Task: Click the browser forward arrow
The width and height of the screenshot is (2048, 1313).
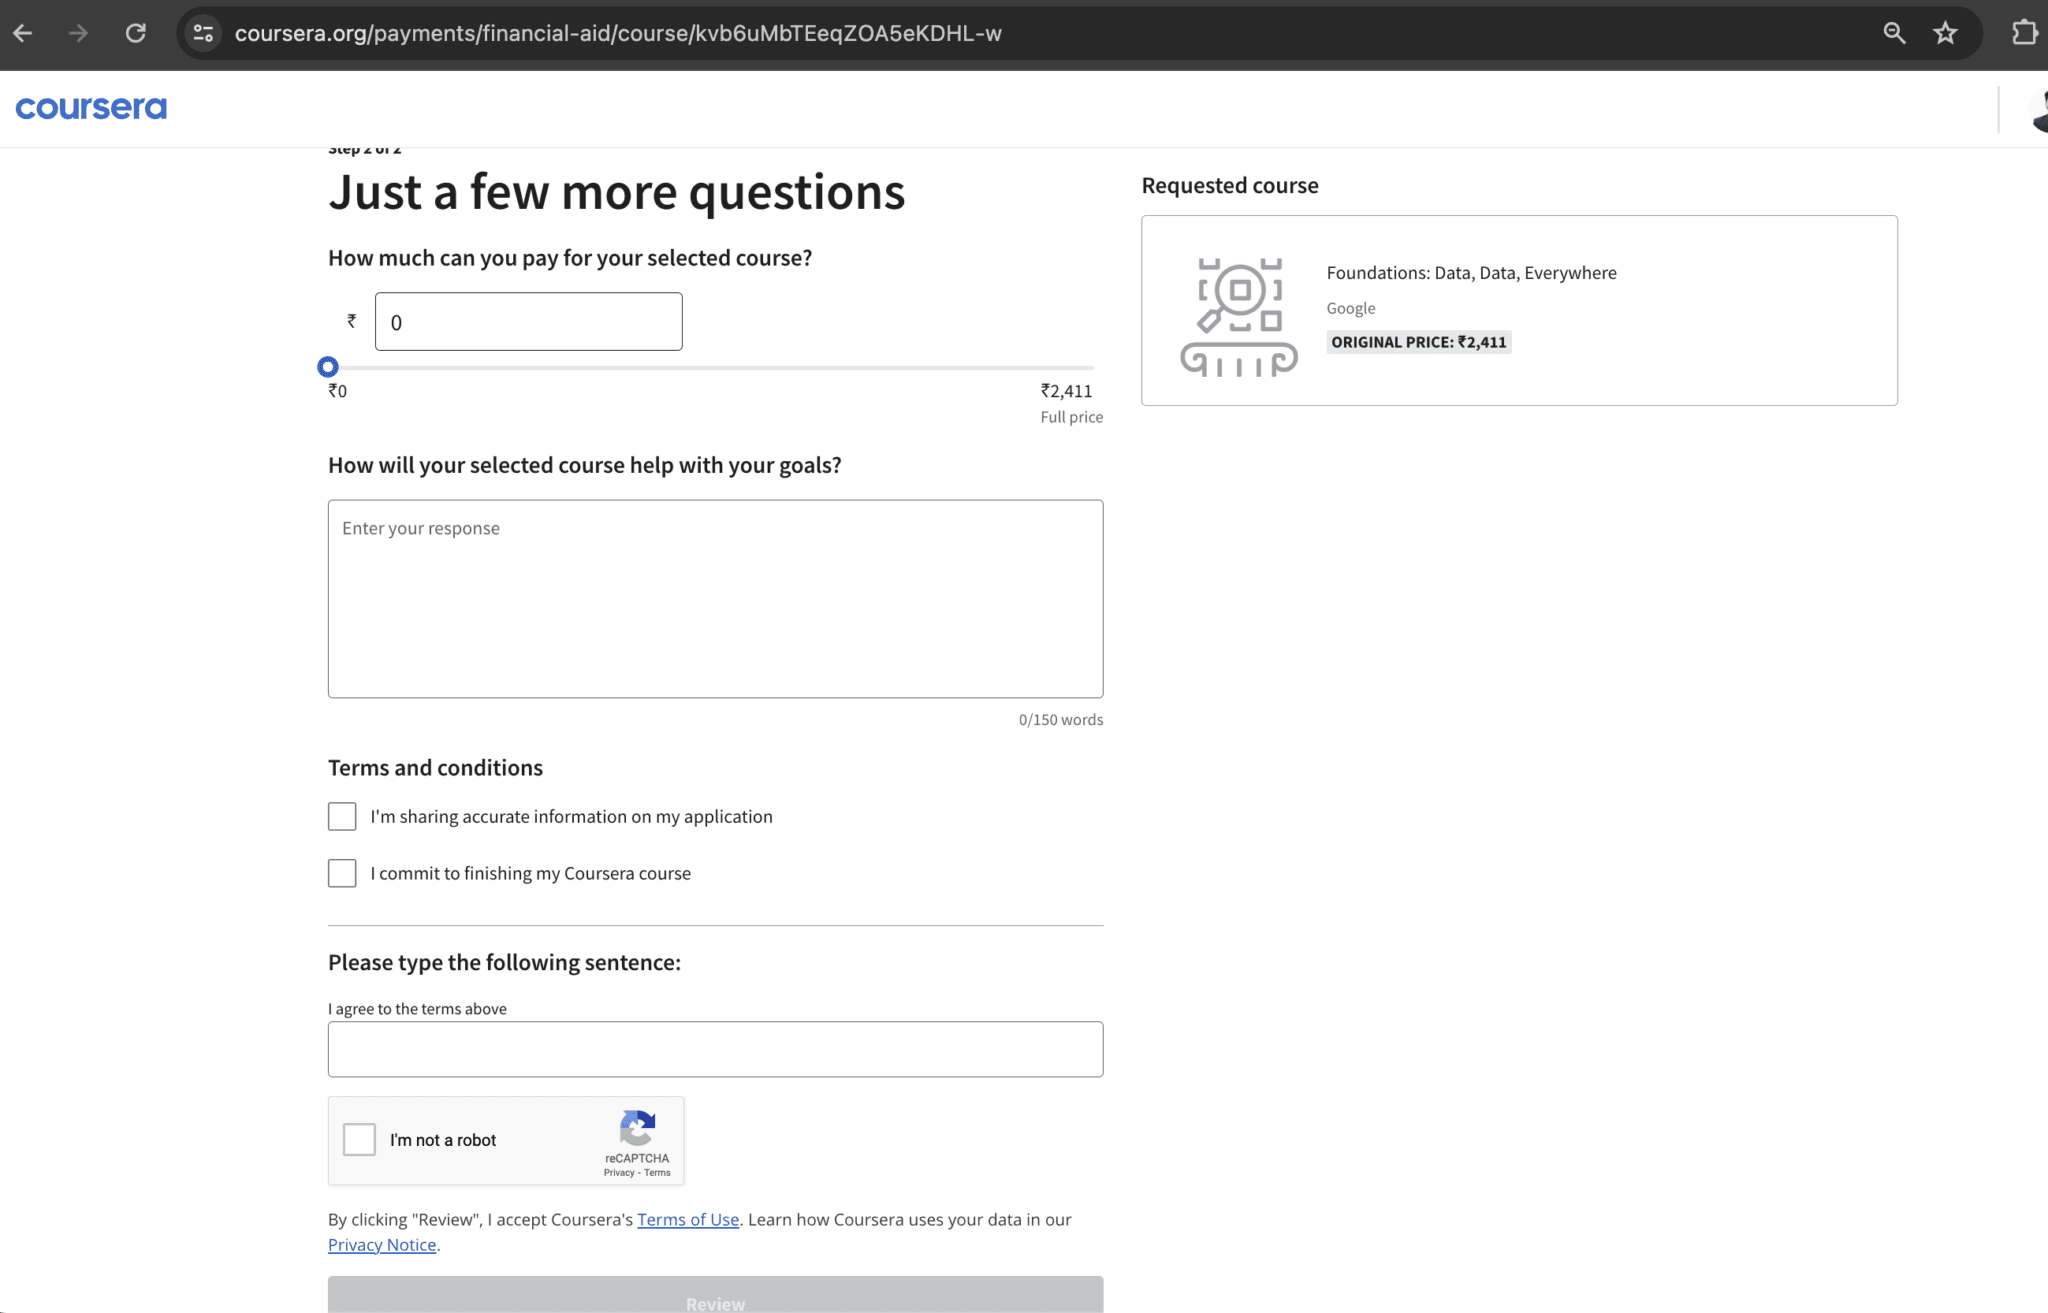Action: click(x=78, y=33)
